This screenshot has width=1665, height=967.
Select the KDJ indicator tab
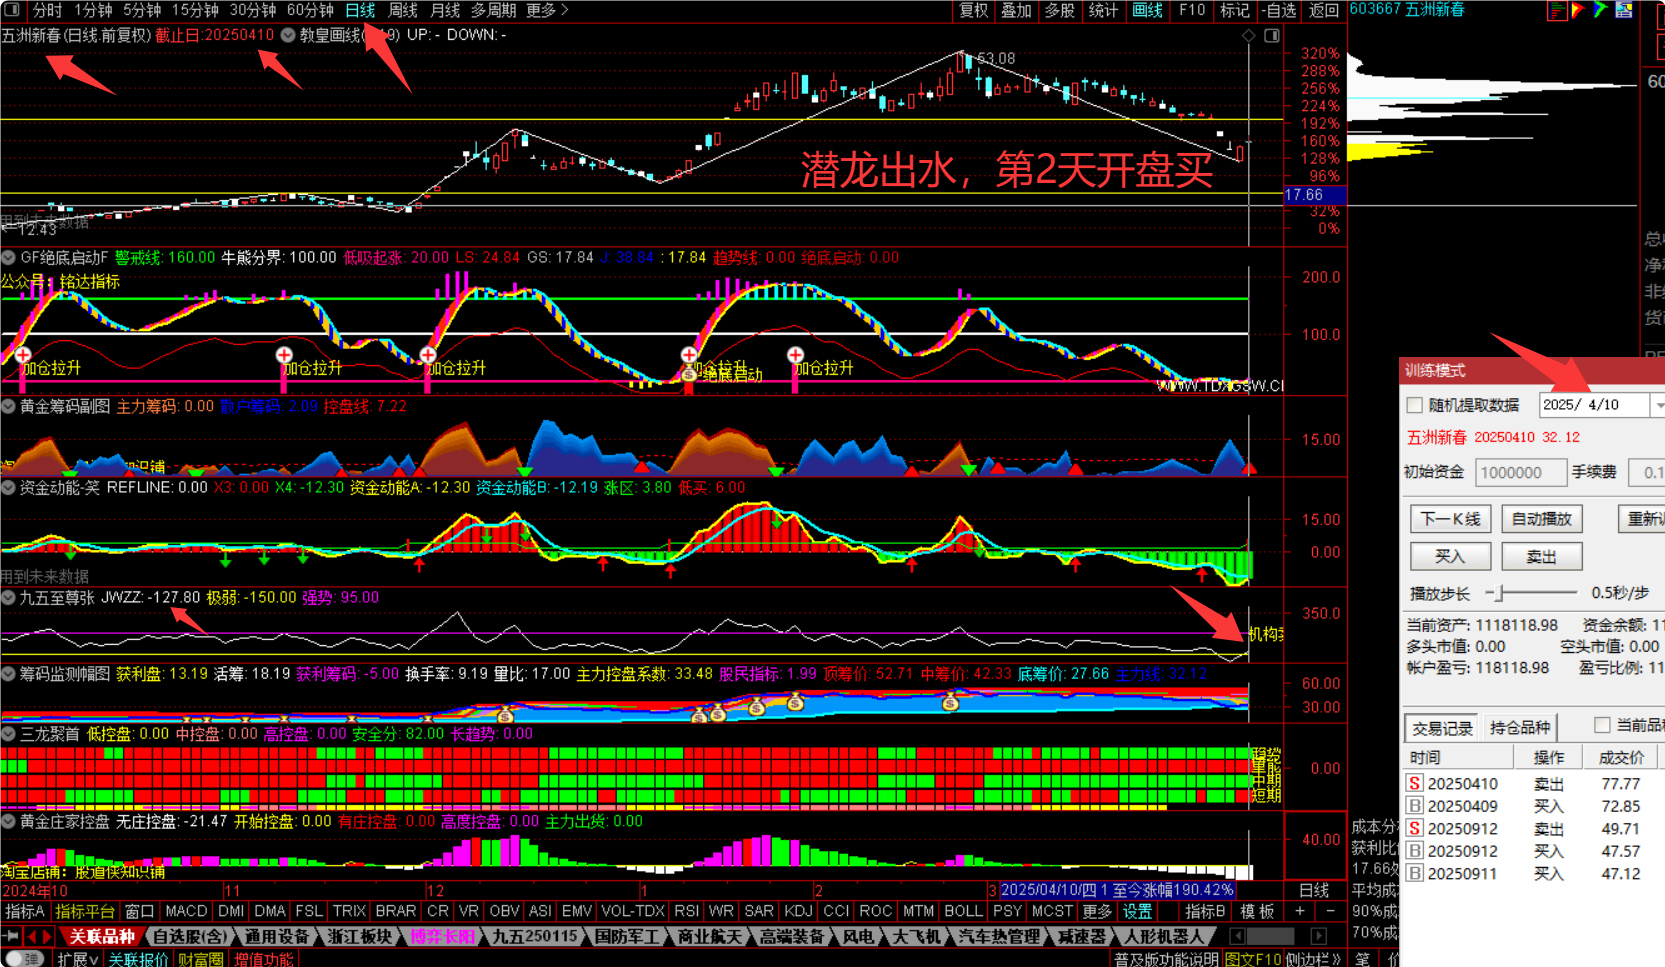(798, 911)
